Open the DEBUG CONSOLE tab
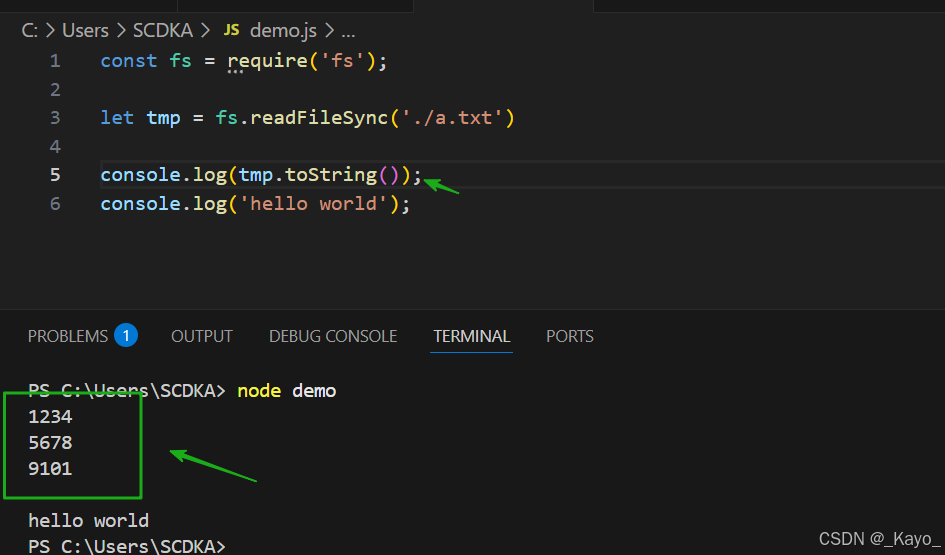Image resolution: width=945 pixels, height=555 pixels. point(333,336)
